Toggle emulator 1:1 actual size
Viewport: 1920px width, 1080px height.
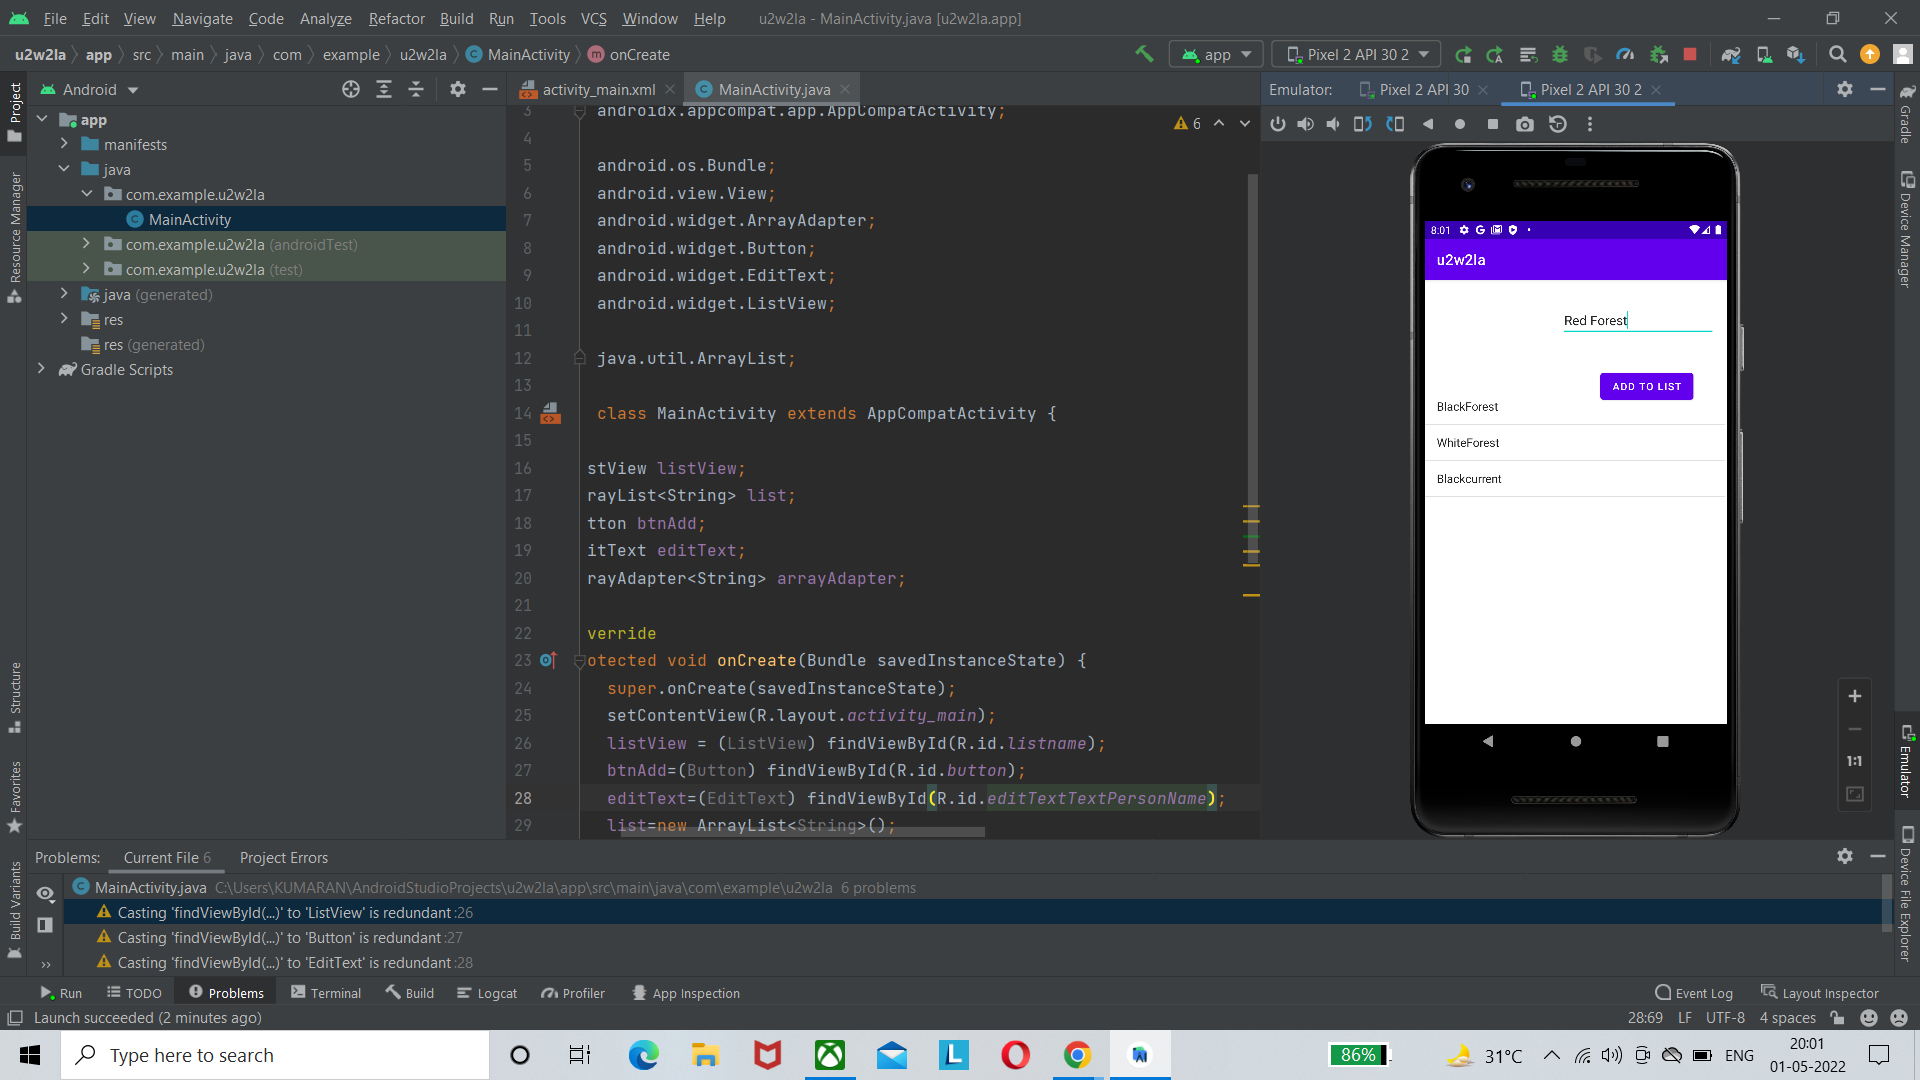coord(1855,761)
